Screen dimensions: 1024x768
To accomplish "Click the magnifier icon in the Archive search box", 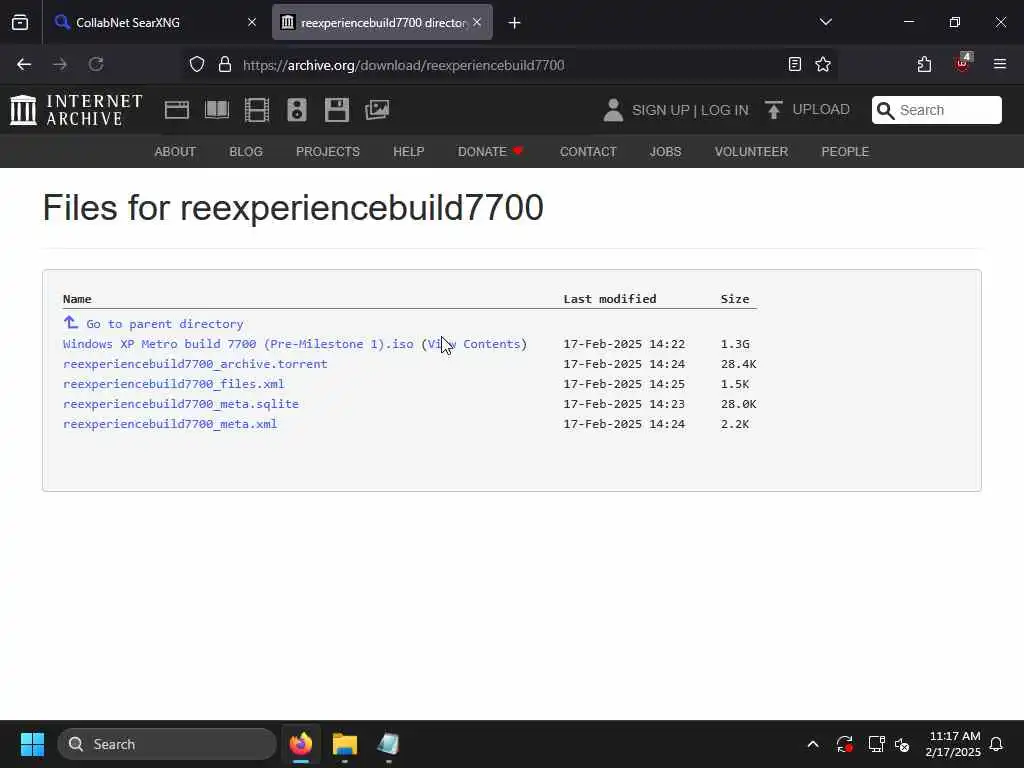I will pyautogui.click(x=886, y=110).
